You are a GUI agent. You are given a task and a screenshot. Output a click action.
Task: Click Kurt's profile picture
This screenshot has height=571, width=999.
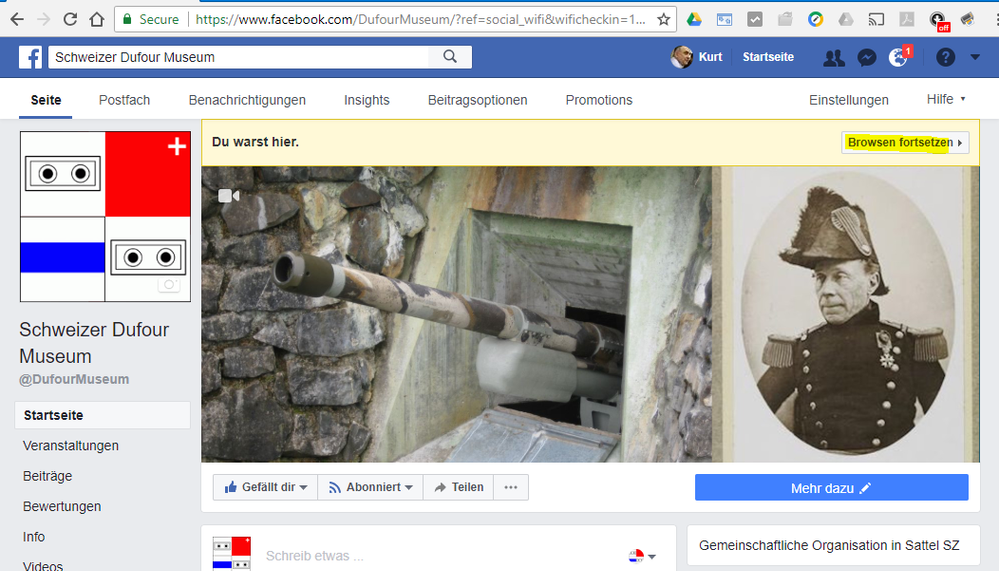click(x=682, y=57)
